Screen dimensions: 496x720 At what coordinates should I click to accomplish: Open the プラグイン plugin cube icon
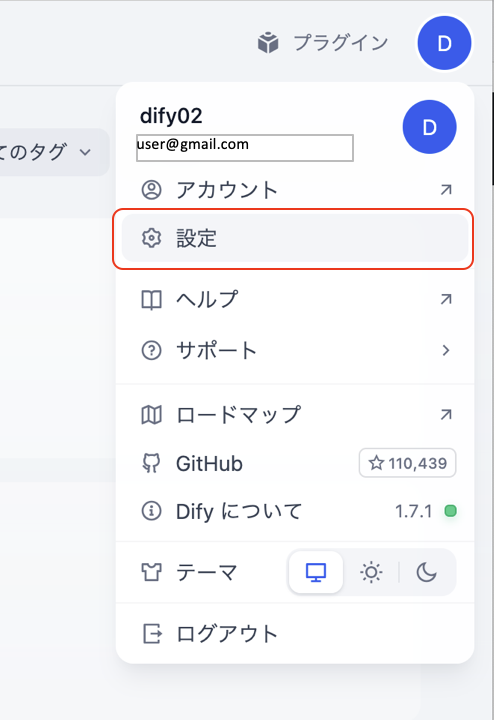coord(268,43)
